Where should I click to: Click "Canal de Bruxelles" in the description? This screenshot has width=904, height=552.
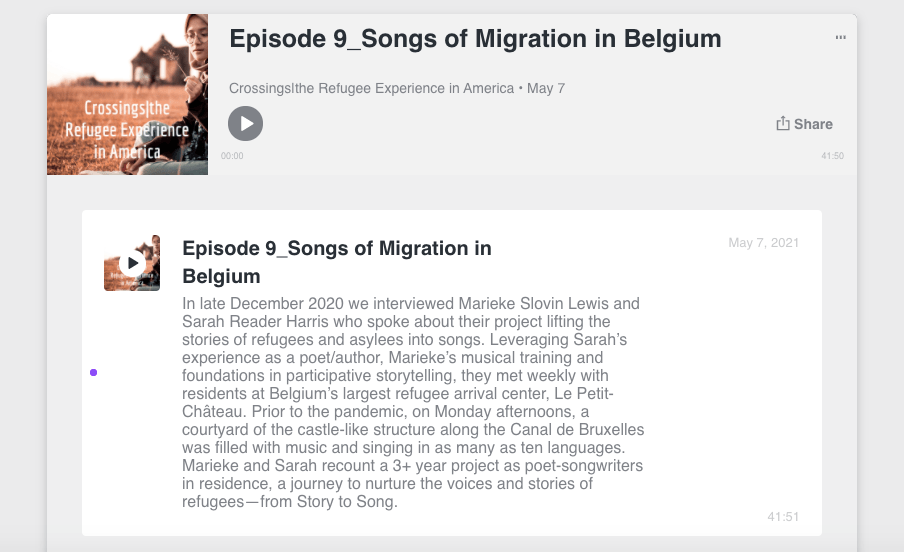[579, 430]
